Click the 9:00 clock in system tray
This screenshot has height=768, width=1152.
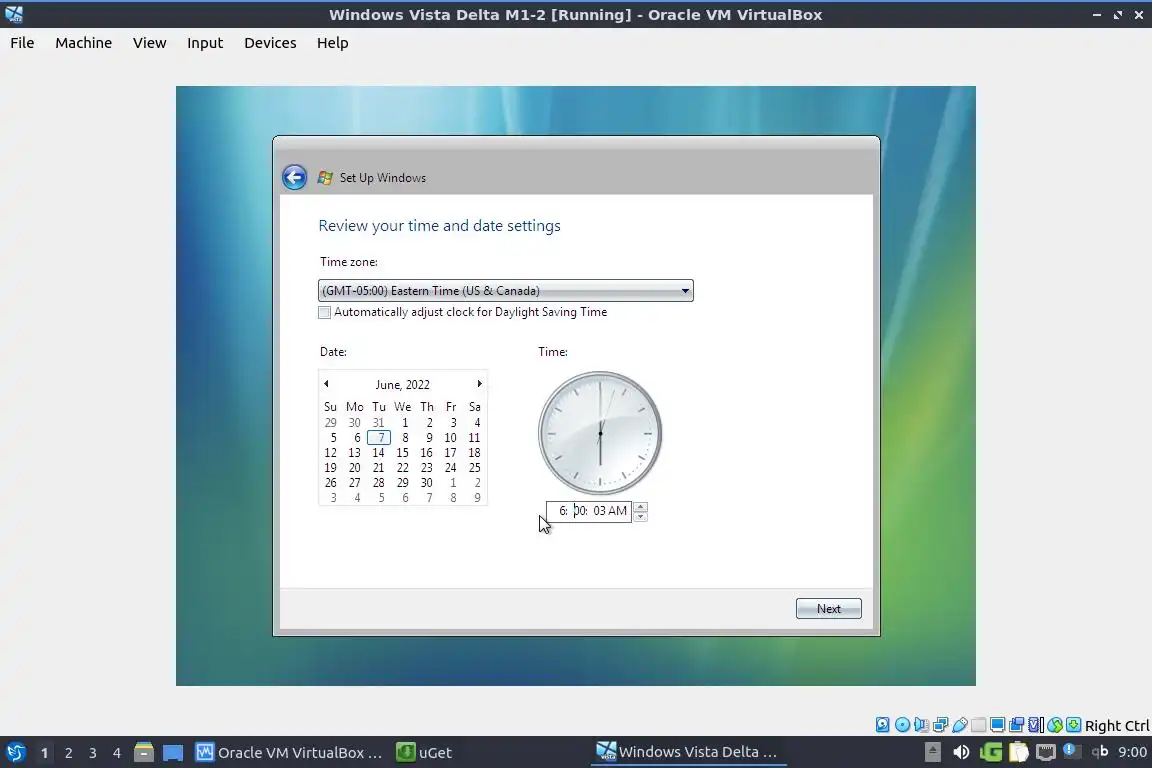pyautogui.click(x=1132, y=752)
